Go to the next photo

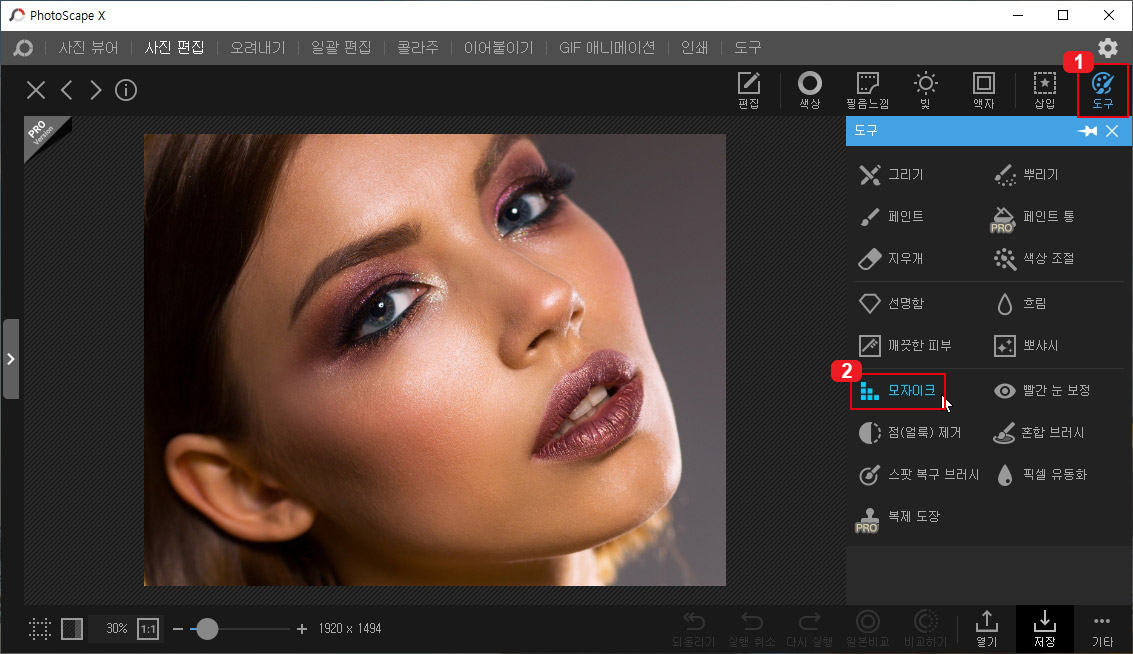pyautogui.click(x=96, y=90)
